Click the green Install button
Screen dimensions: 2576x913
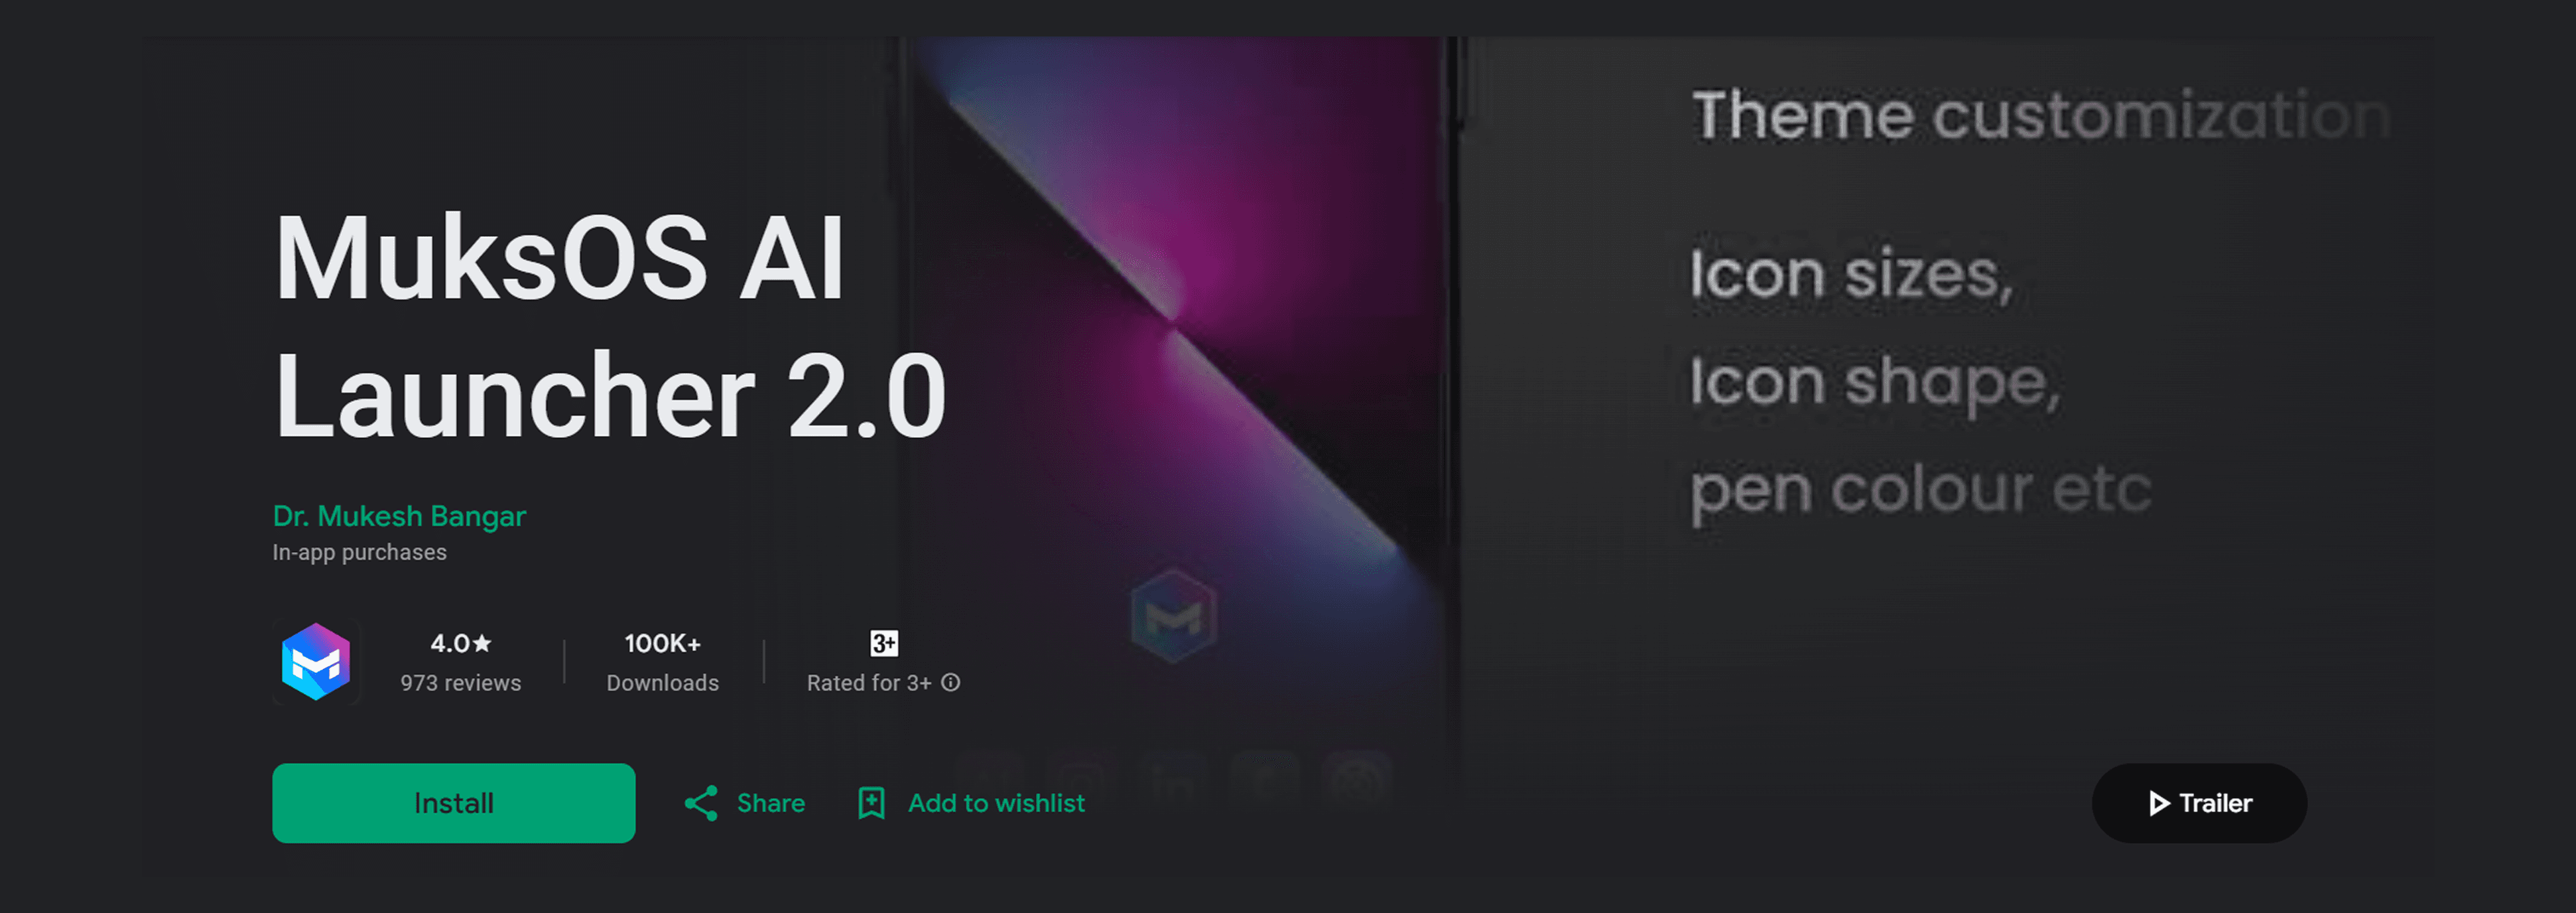tap(453, 803)
